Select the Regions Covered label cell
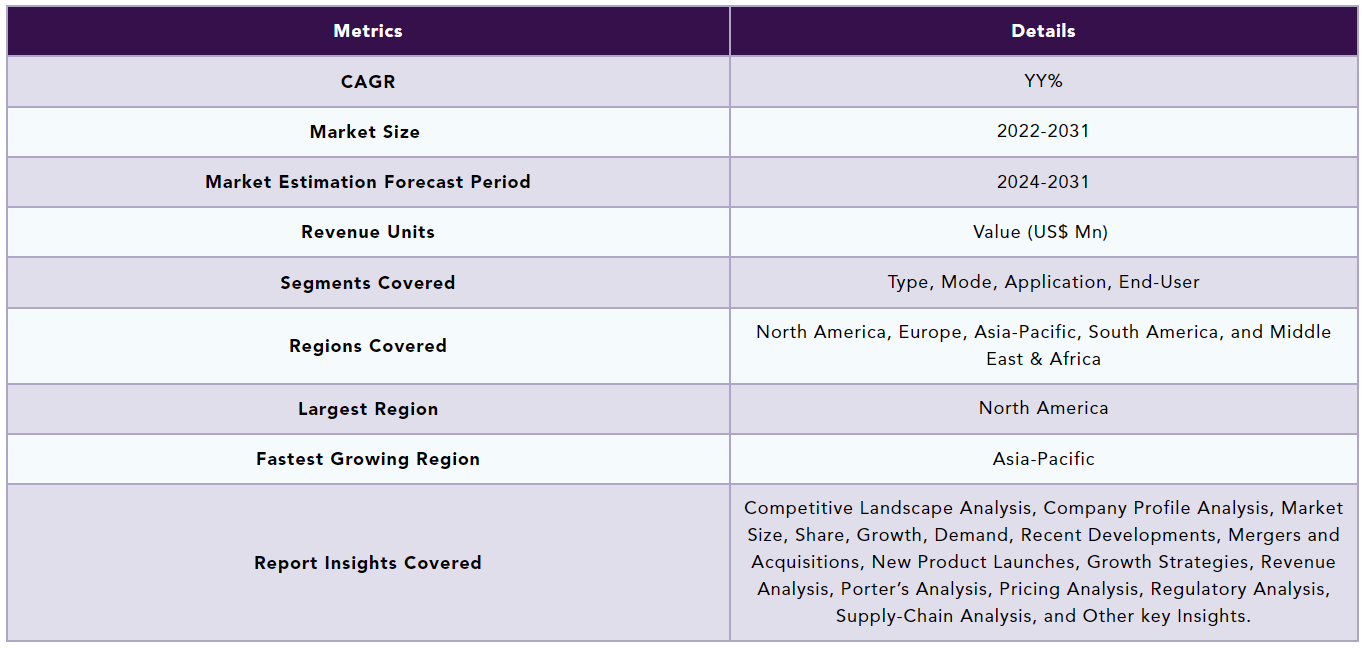 tap(368, 346)
